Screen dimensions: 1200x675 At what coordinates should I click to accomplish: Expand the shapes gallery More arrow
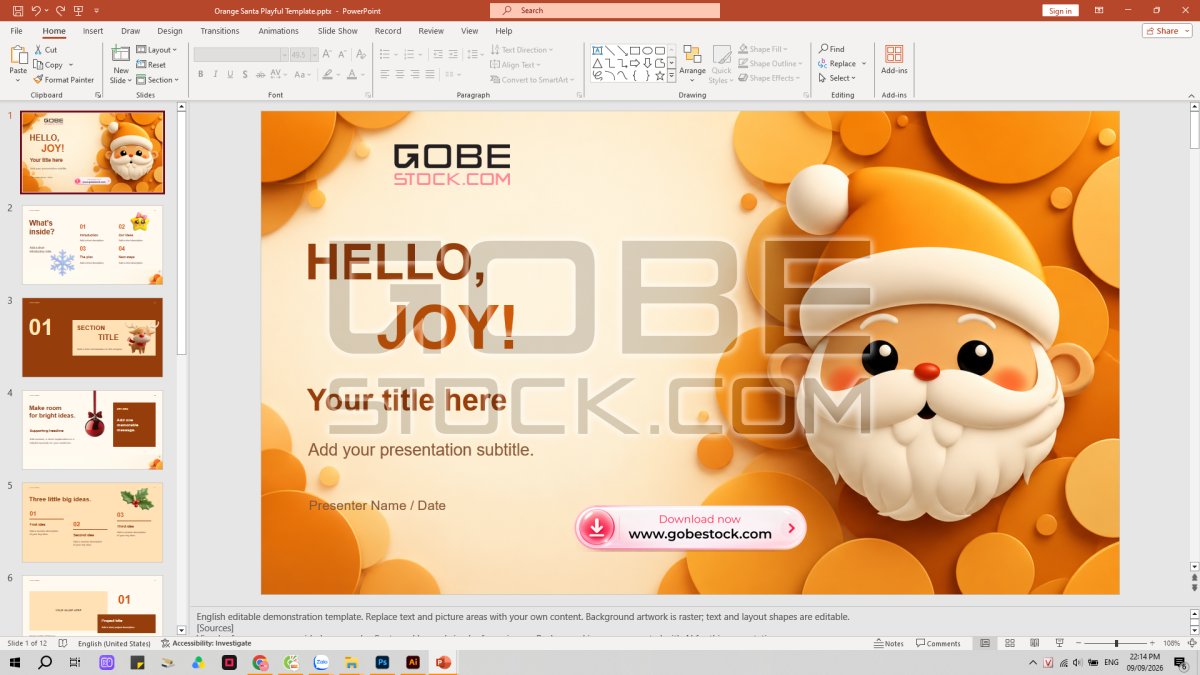coord(672,75)
